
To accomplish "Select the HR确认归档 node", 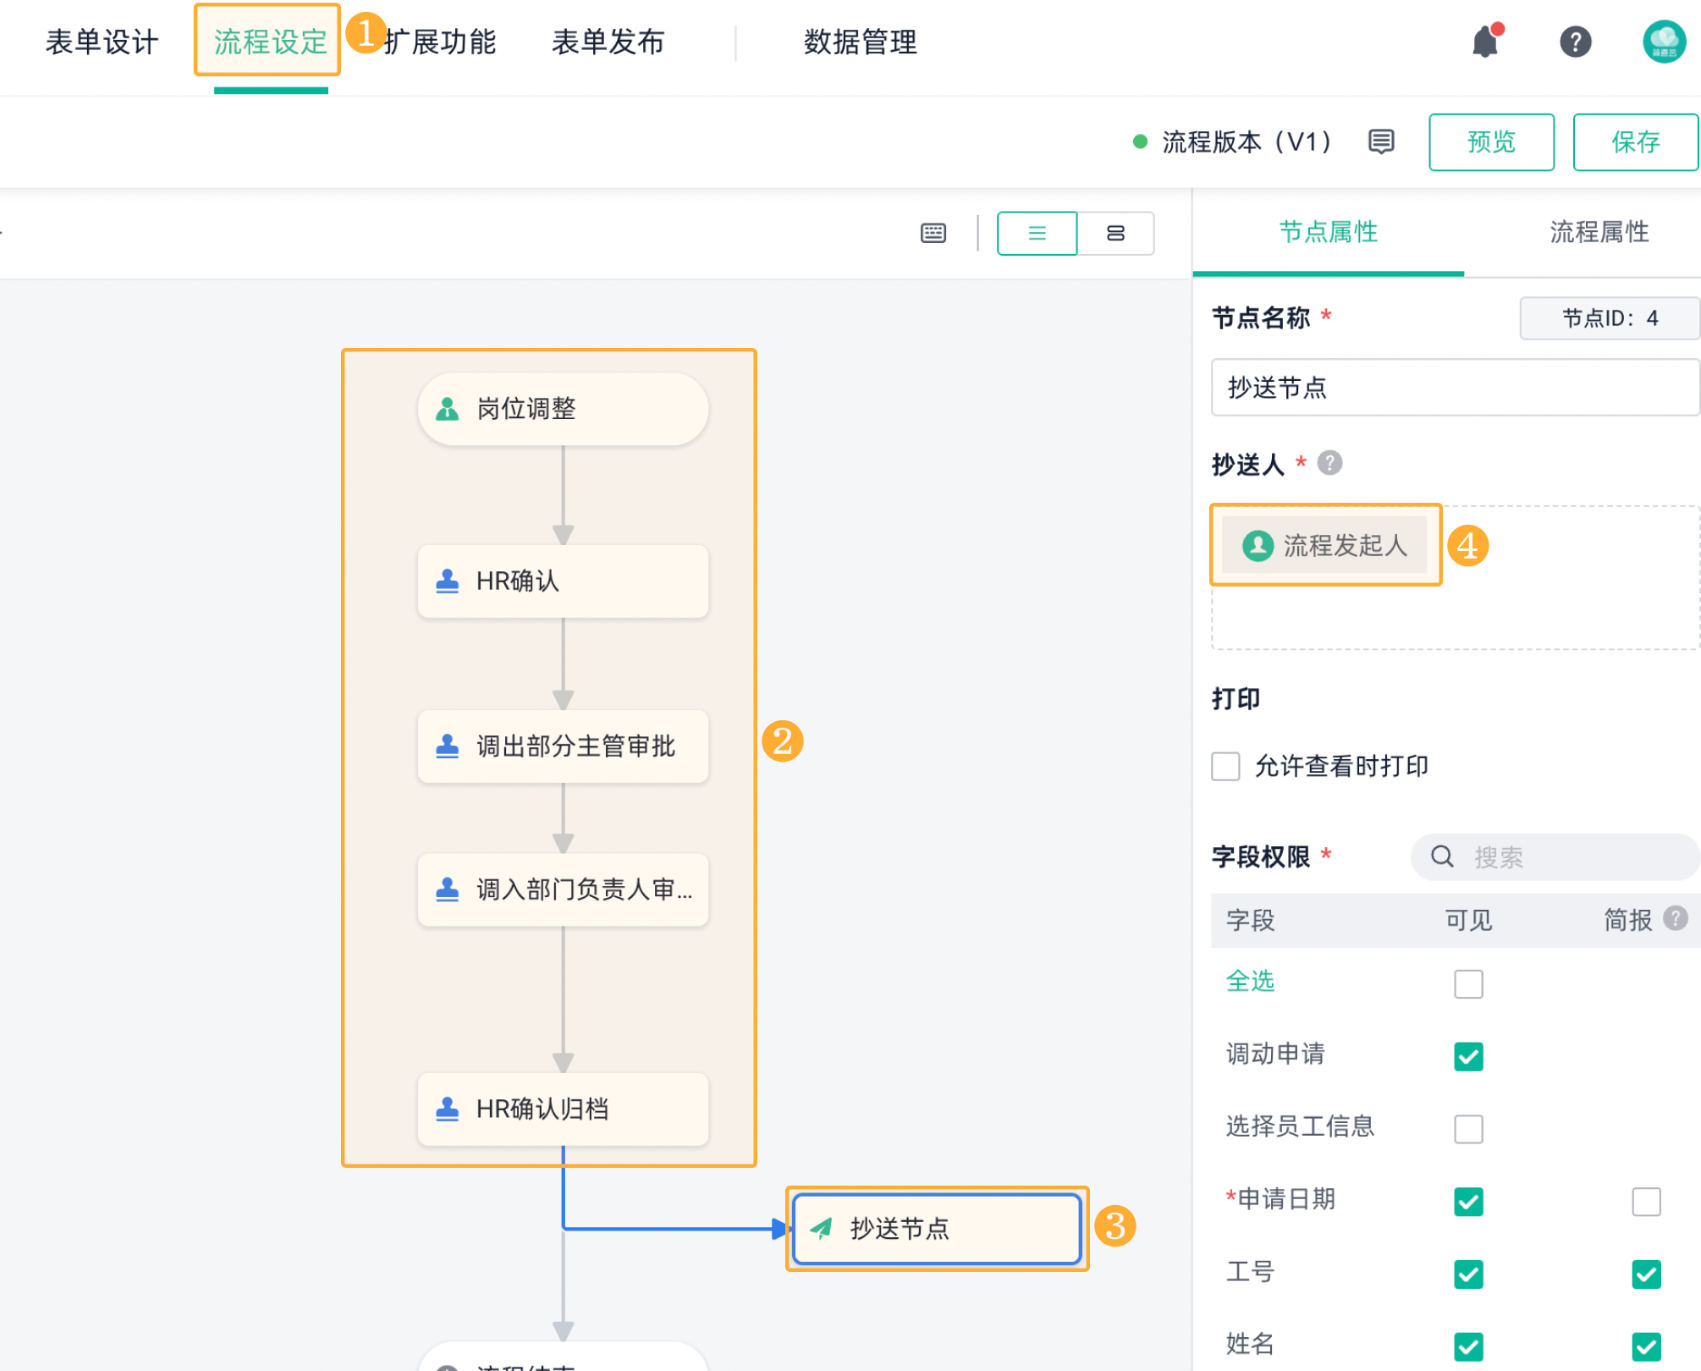I will coord(563,1109).
